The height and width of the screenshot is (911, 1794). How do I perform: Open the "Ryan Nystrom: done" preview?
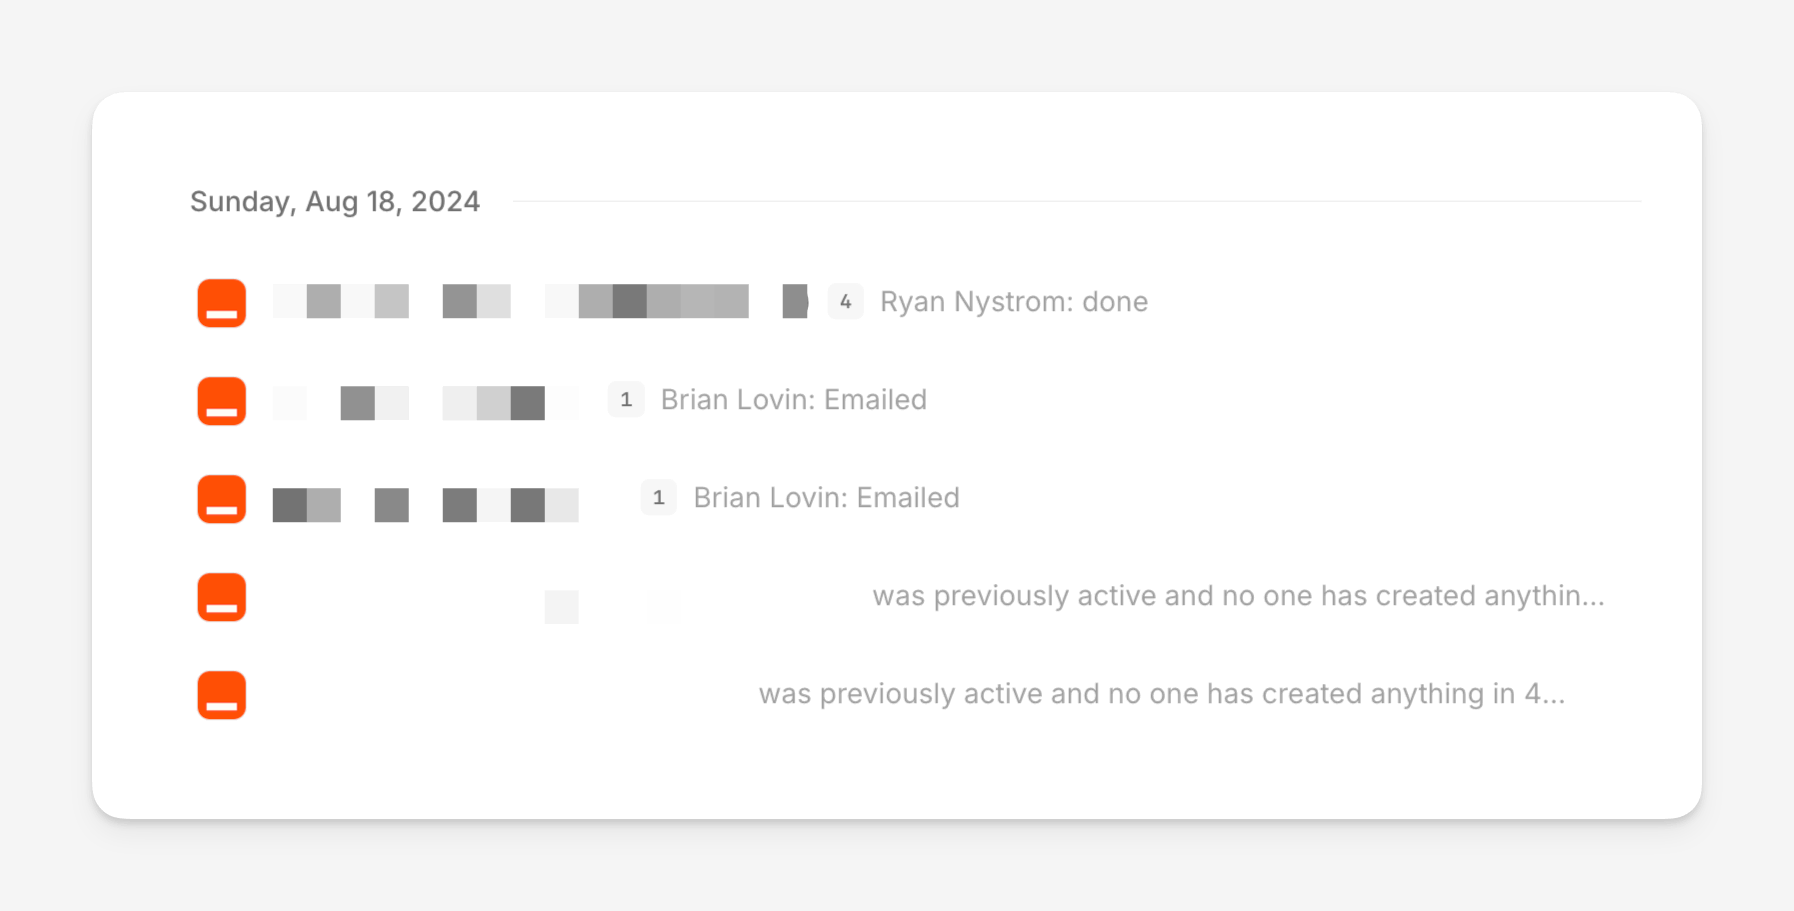1013,302
